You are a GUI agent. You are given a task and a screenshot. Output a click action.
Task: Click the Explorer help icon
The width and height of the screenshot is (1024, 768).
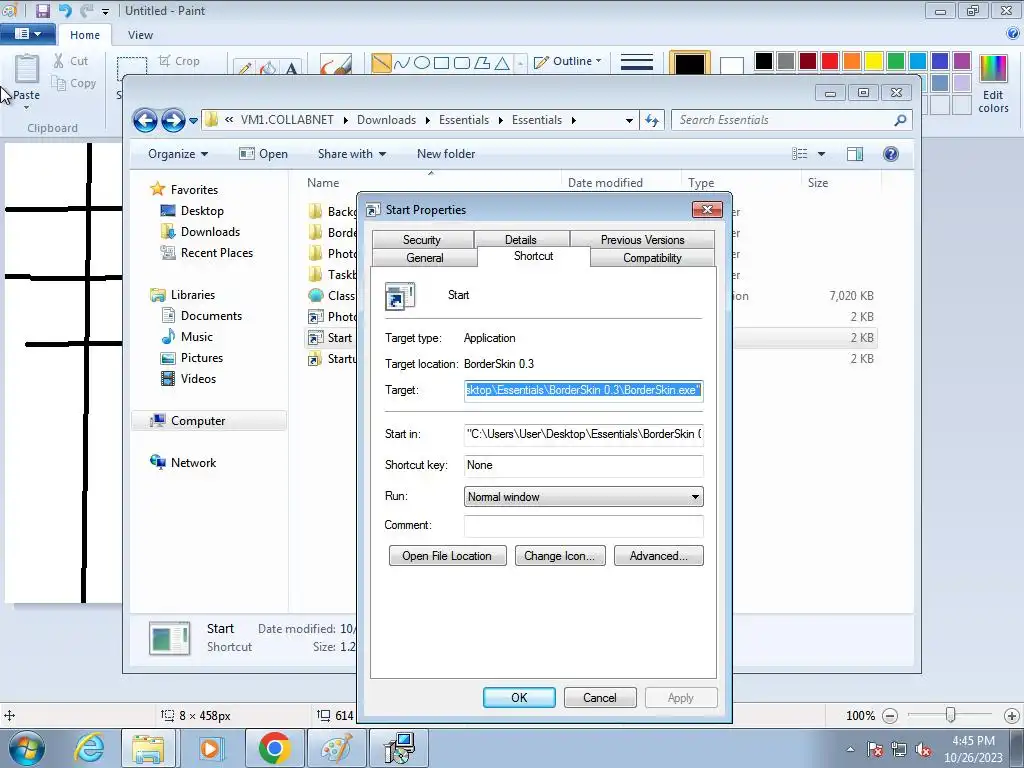[891, 154]
